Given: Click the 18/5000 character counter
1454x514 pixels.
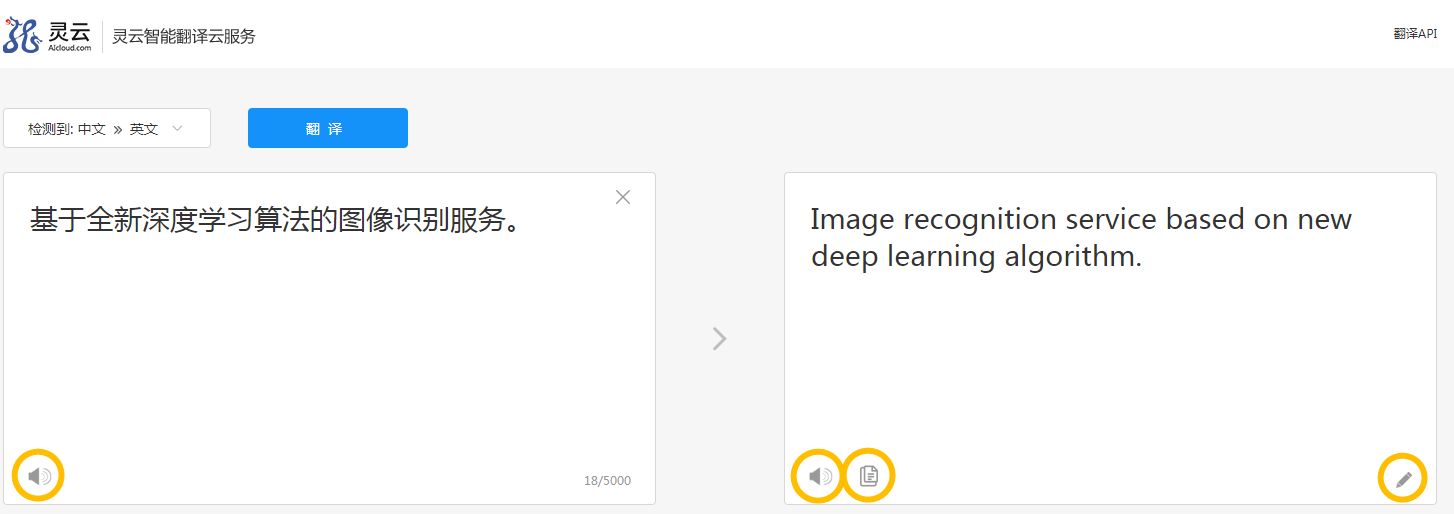Looking at the screenshot, I should (x=607, y=481).
